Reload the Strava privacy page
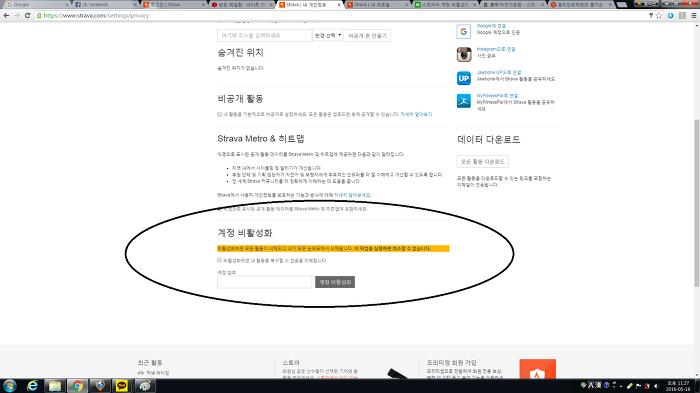 [27, 16]
